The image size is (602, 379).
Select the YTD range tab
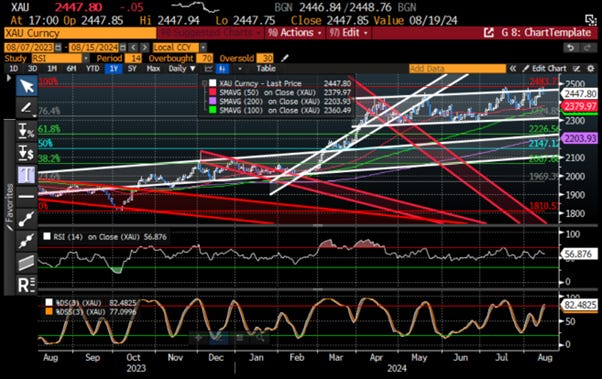pyautogui.click(x=92, y=69)
